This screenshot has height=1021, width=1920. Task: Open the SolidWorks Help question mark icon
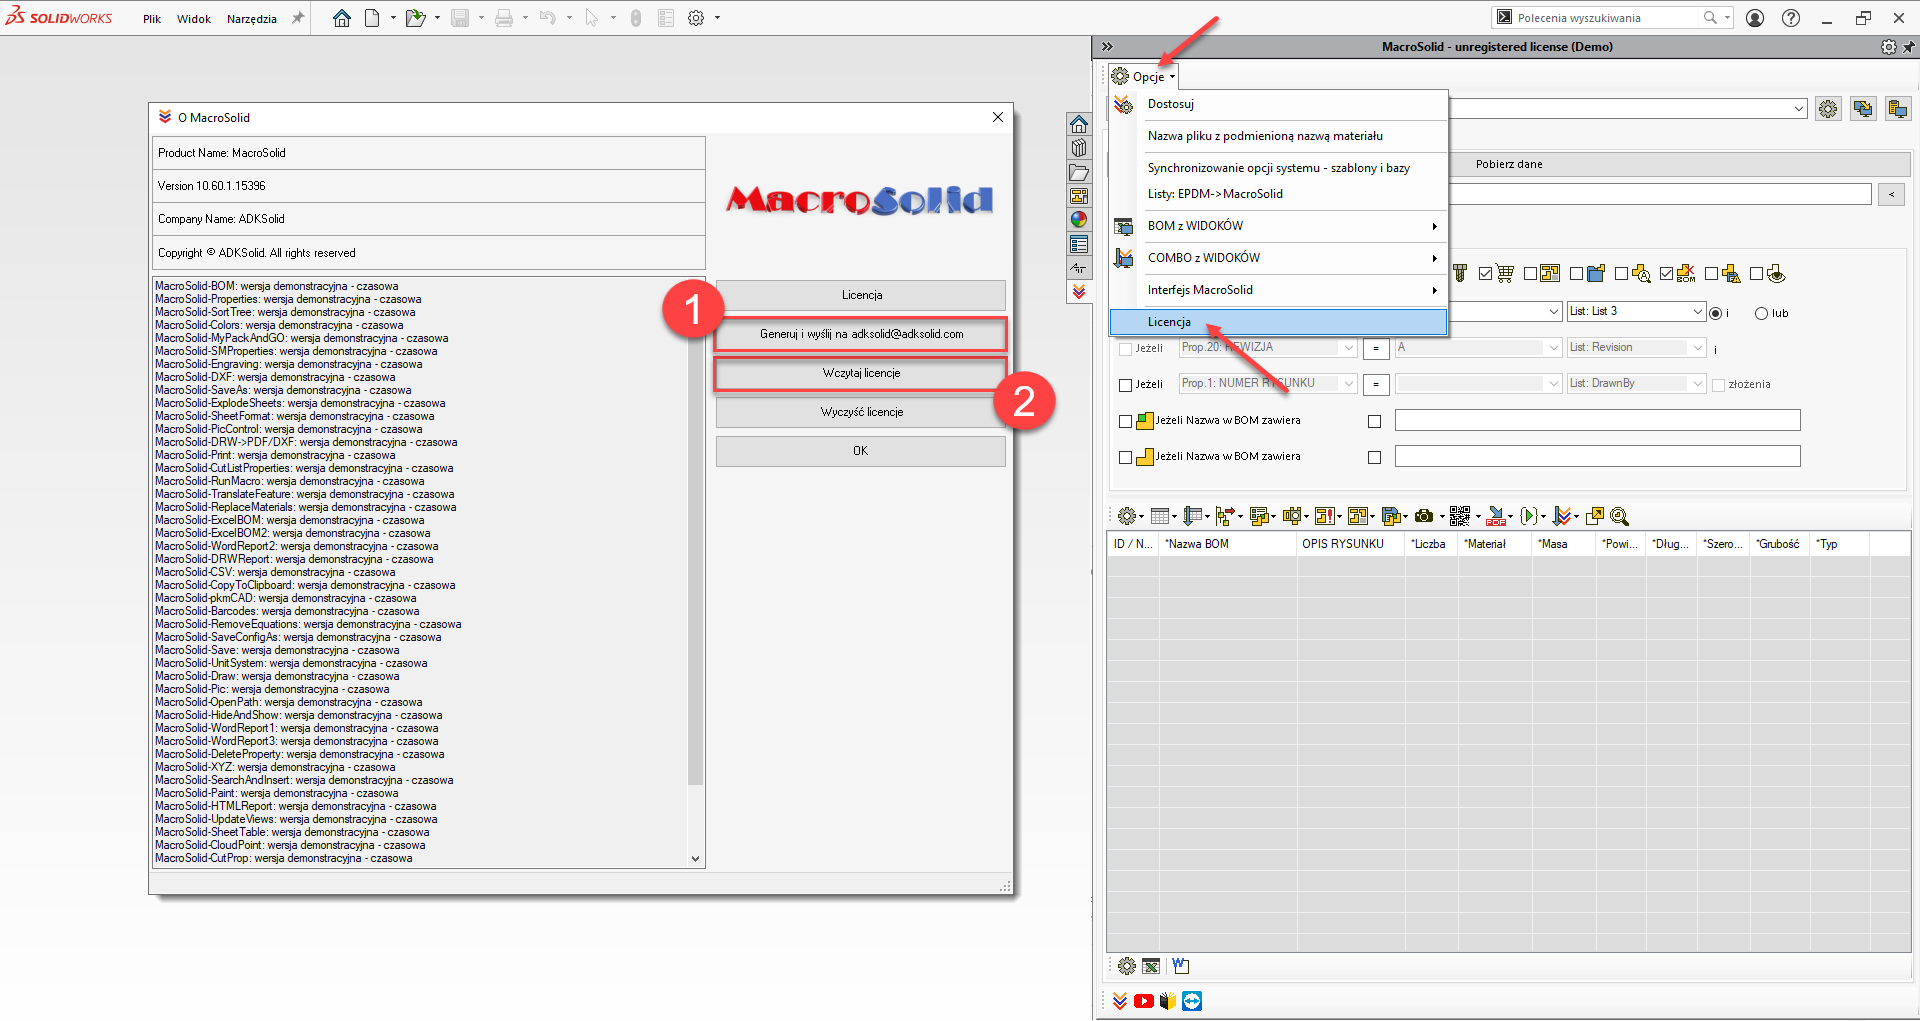point(1791,18)
